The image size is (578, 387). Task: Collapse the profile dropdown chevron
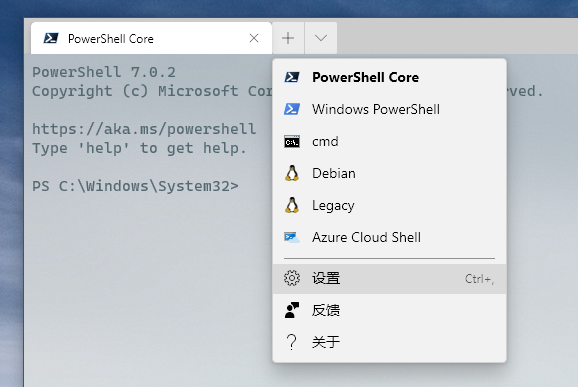click(x=321, y=38)
